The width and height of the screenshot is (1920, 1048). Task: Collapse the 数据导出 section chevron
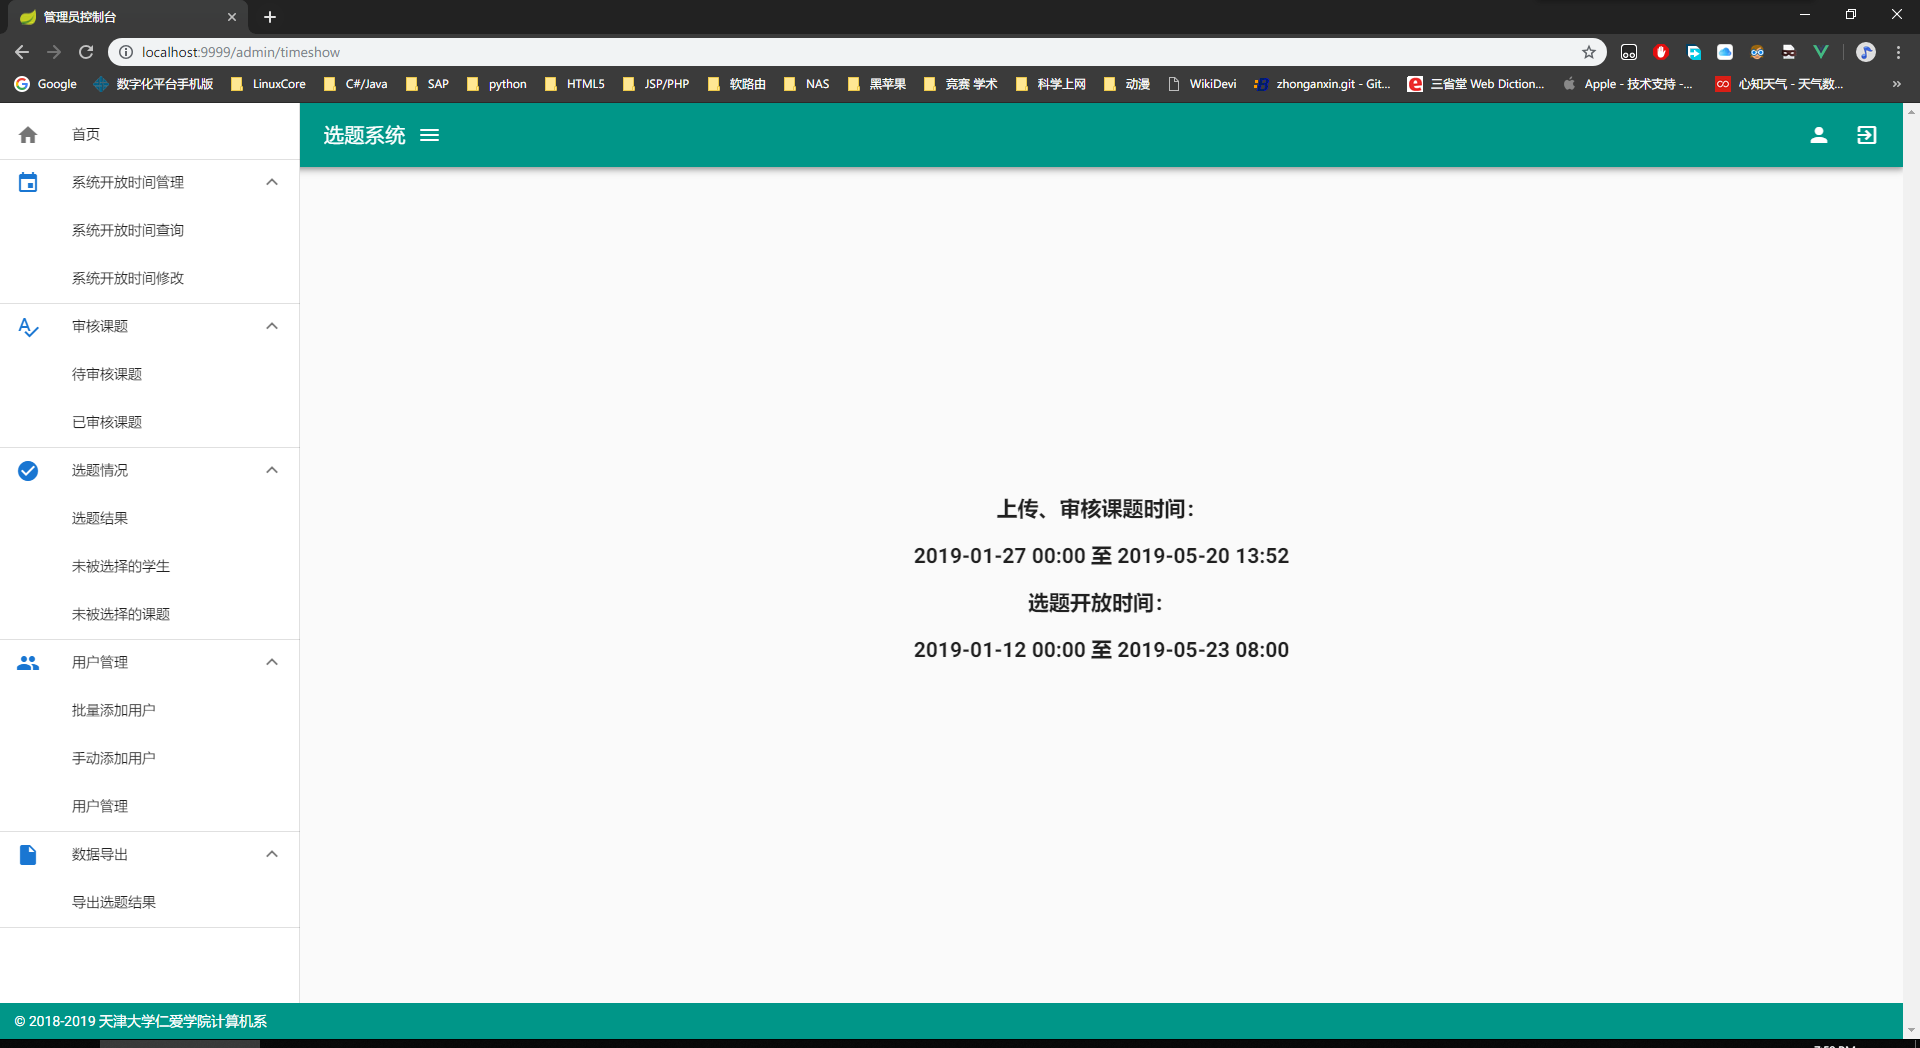[x=272, y=854]
